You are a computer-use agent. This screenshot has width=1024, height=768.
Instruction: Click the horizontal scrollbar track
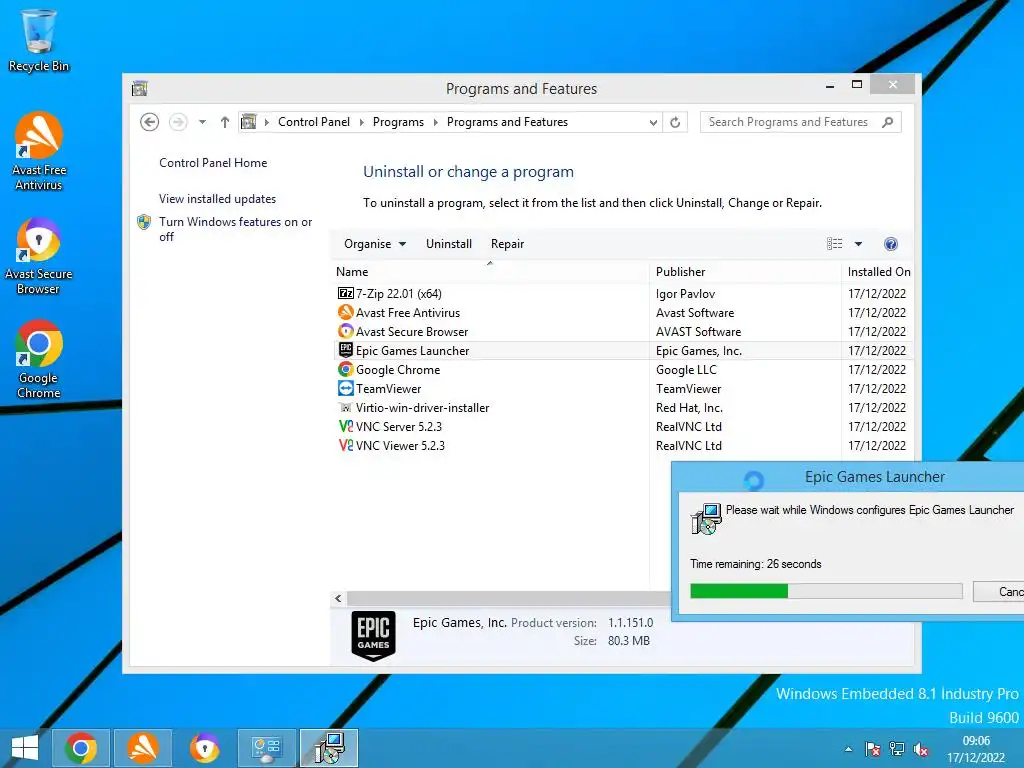click(x=509, y=598)
